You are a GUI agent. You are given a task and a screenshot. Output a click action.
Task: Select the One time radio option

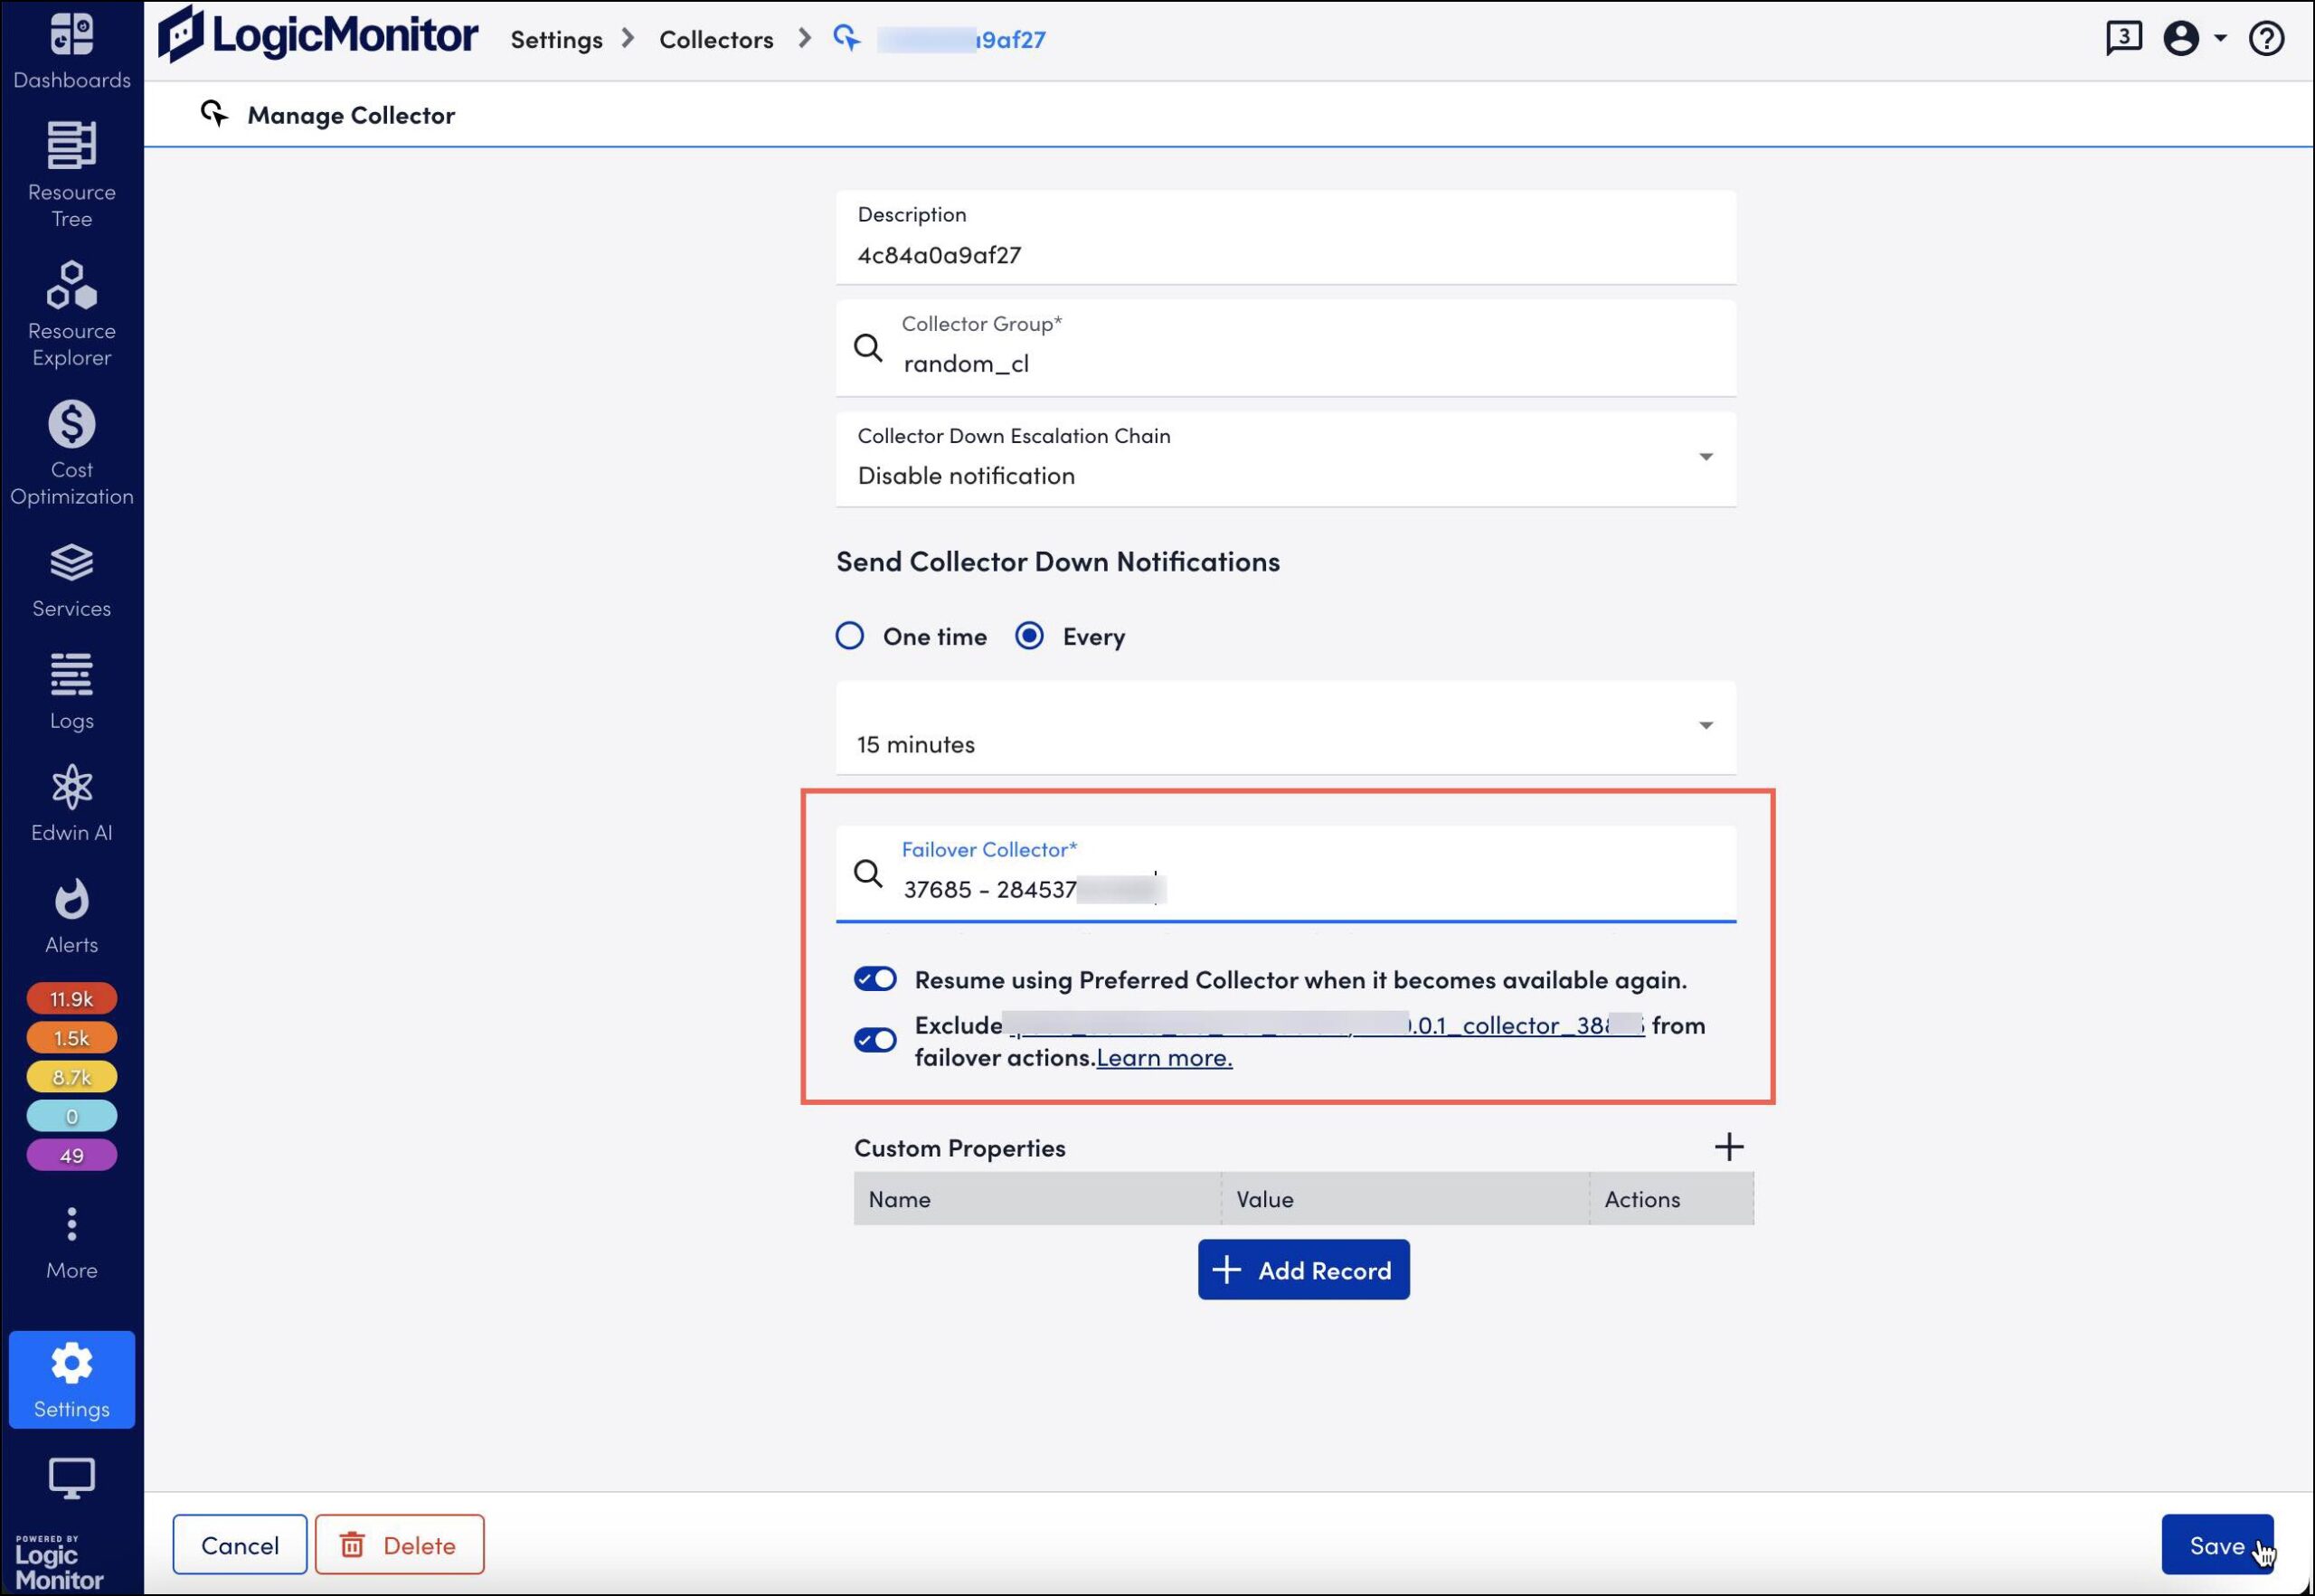pyautogui.click(x=850, y=636)
